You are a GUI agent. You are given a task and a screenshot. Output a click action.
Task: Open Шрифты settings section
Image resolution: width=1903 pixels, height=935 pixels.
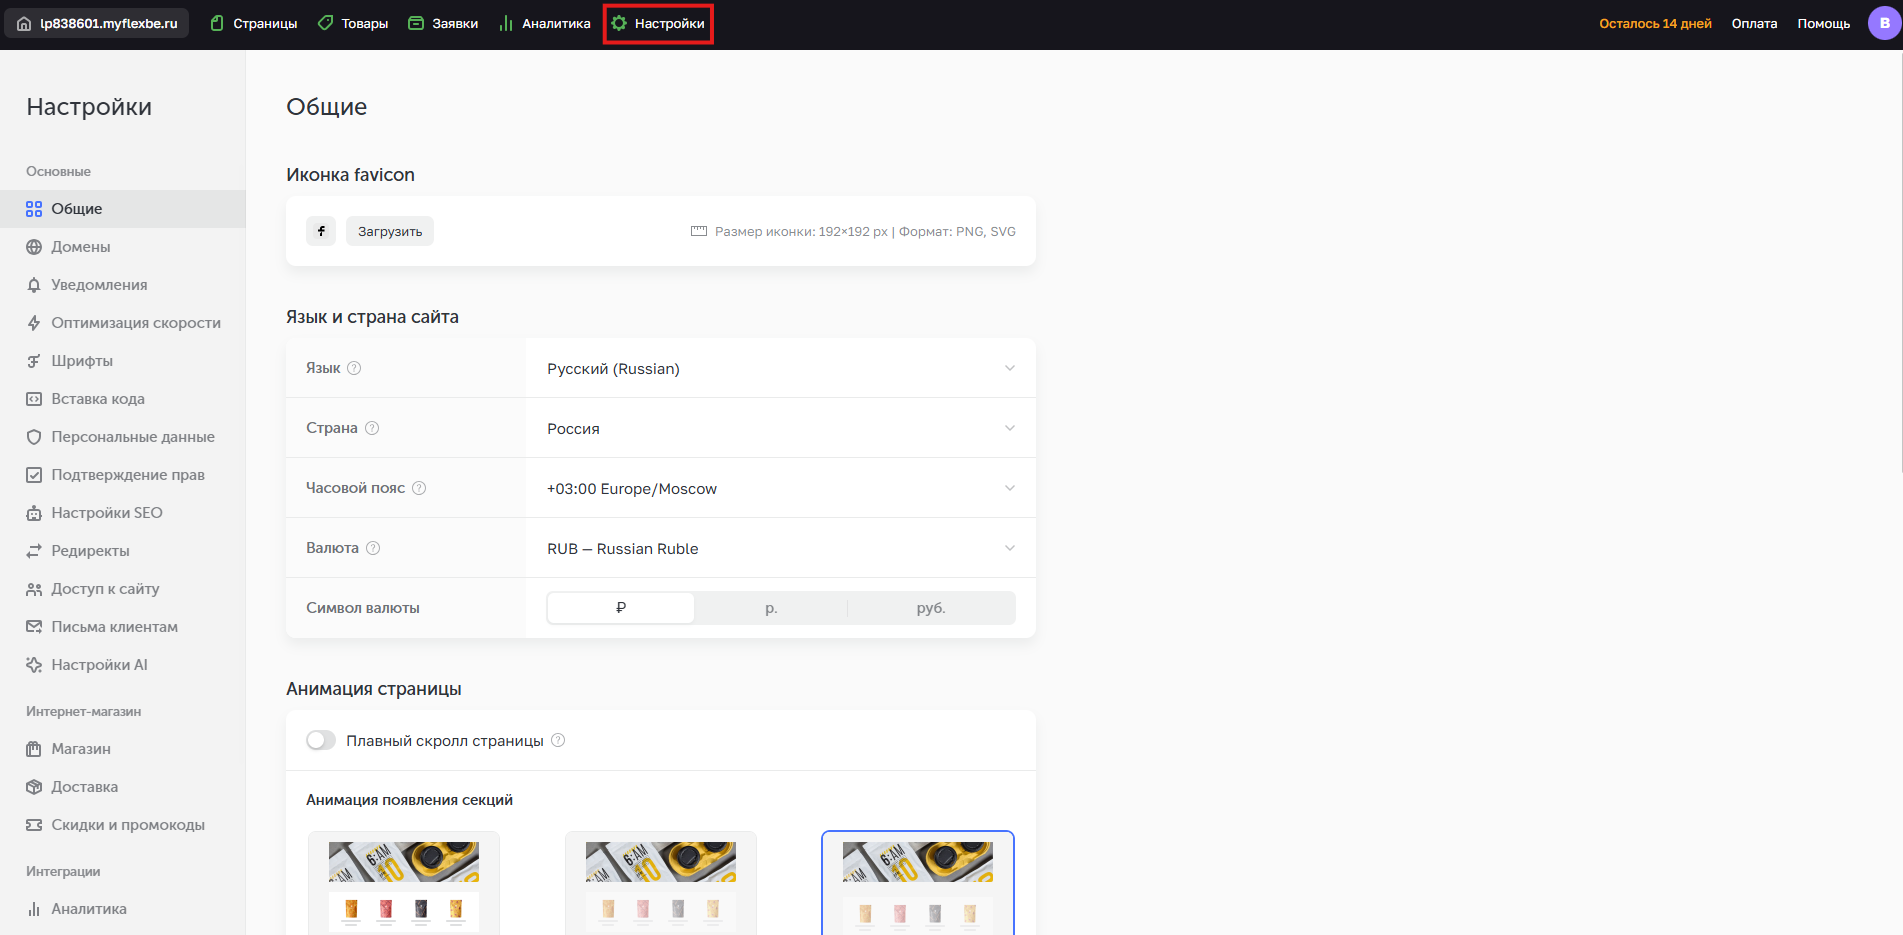click(123, 361)
